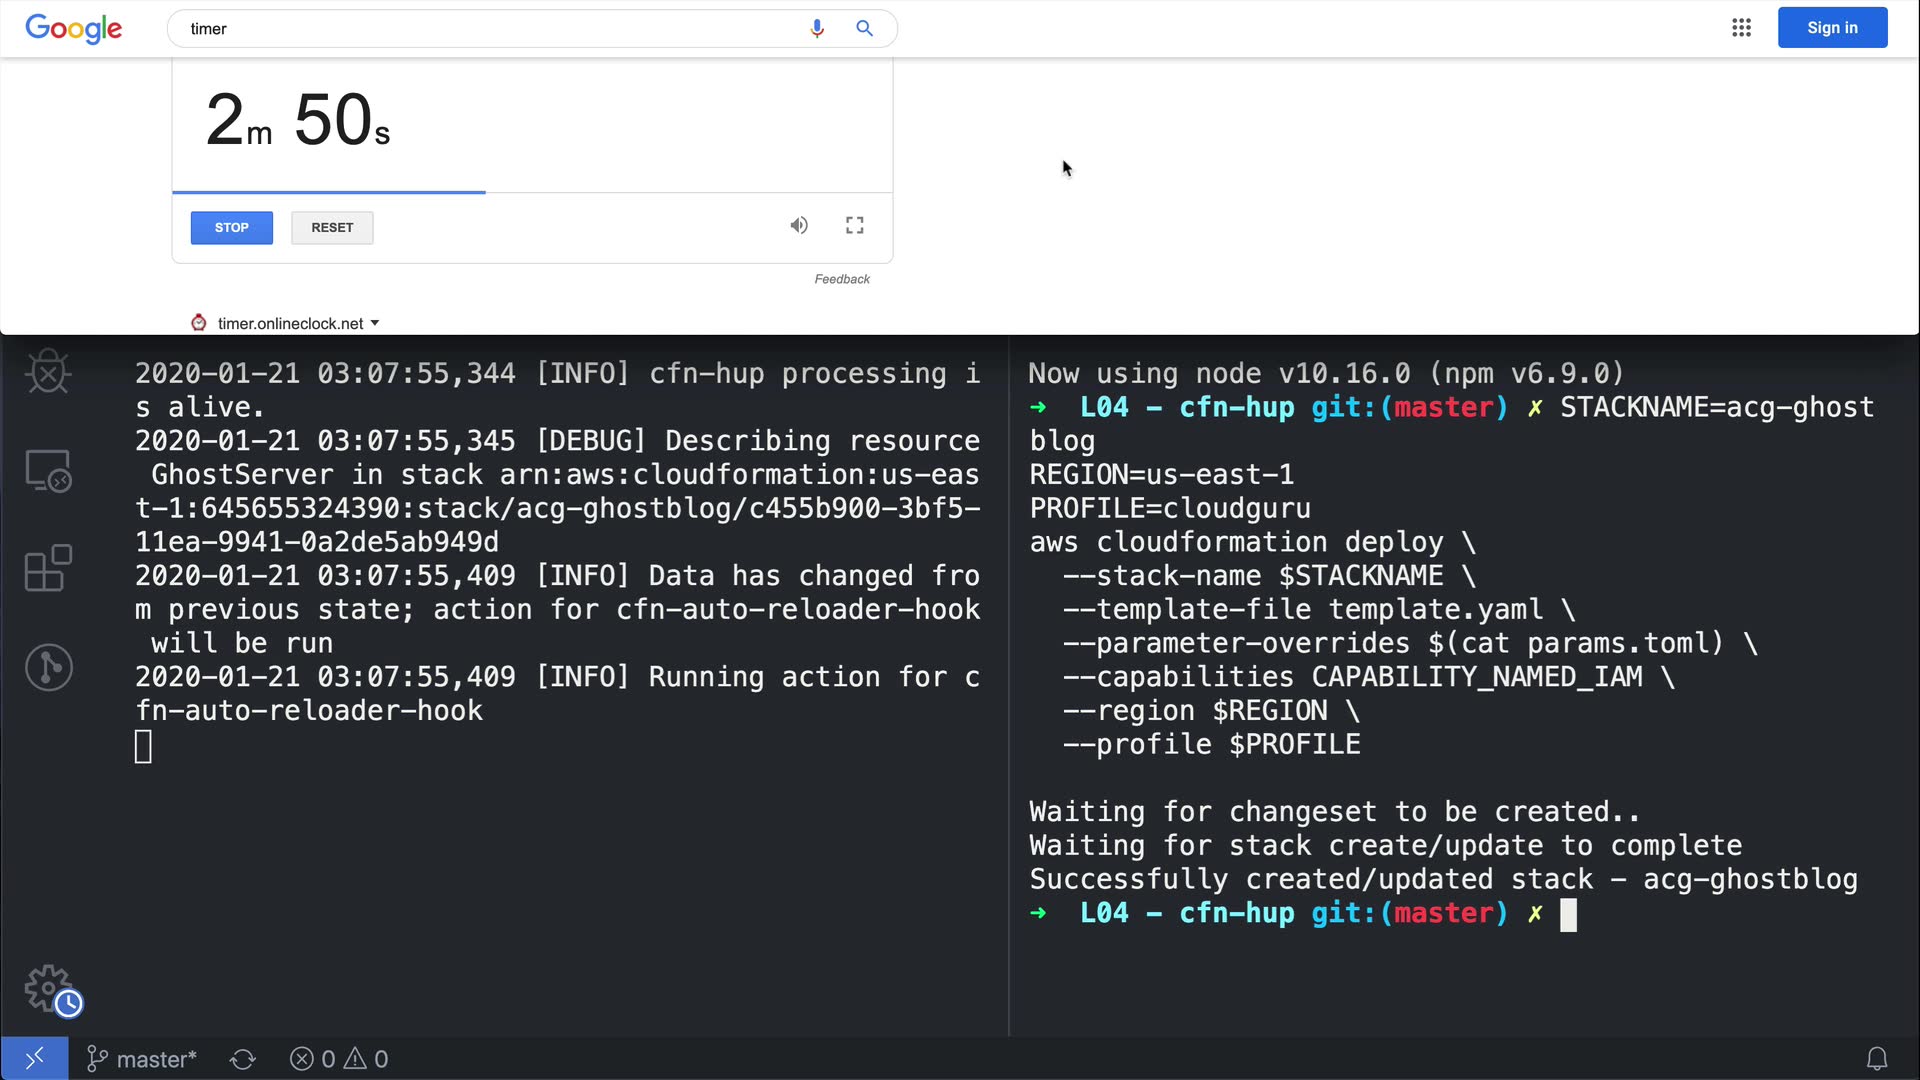This screenshot has height=1080, width=1920.
Task: Click the search magnifier icon
Action: pyautogui.click(x=865, y=28)
